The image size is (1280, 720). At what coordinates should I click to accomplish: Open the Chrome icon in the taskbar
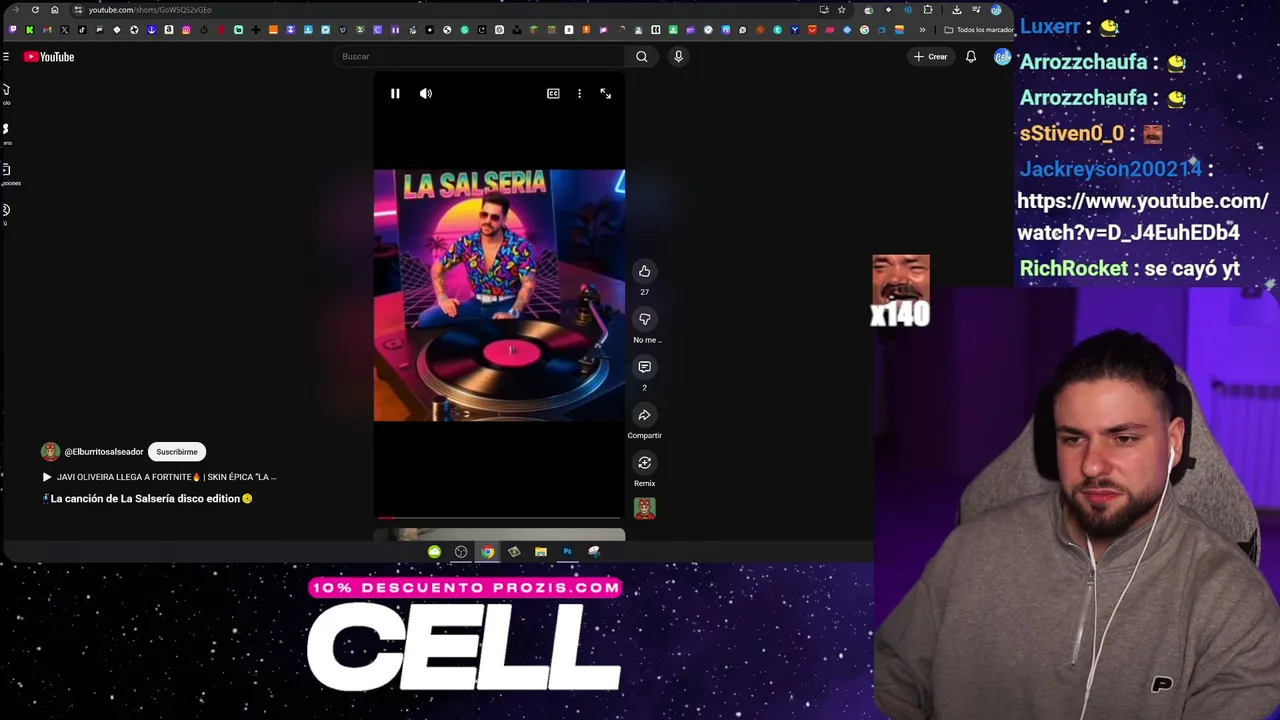click(x=487, y=552)
